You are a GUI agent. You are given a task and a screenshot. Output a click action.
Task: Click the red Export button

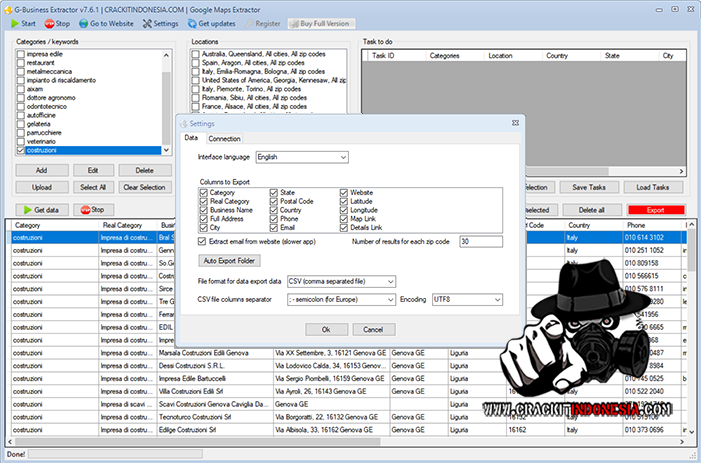pos(656,210)
